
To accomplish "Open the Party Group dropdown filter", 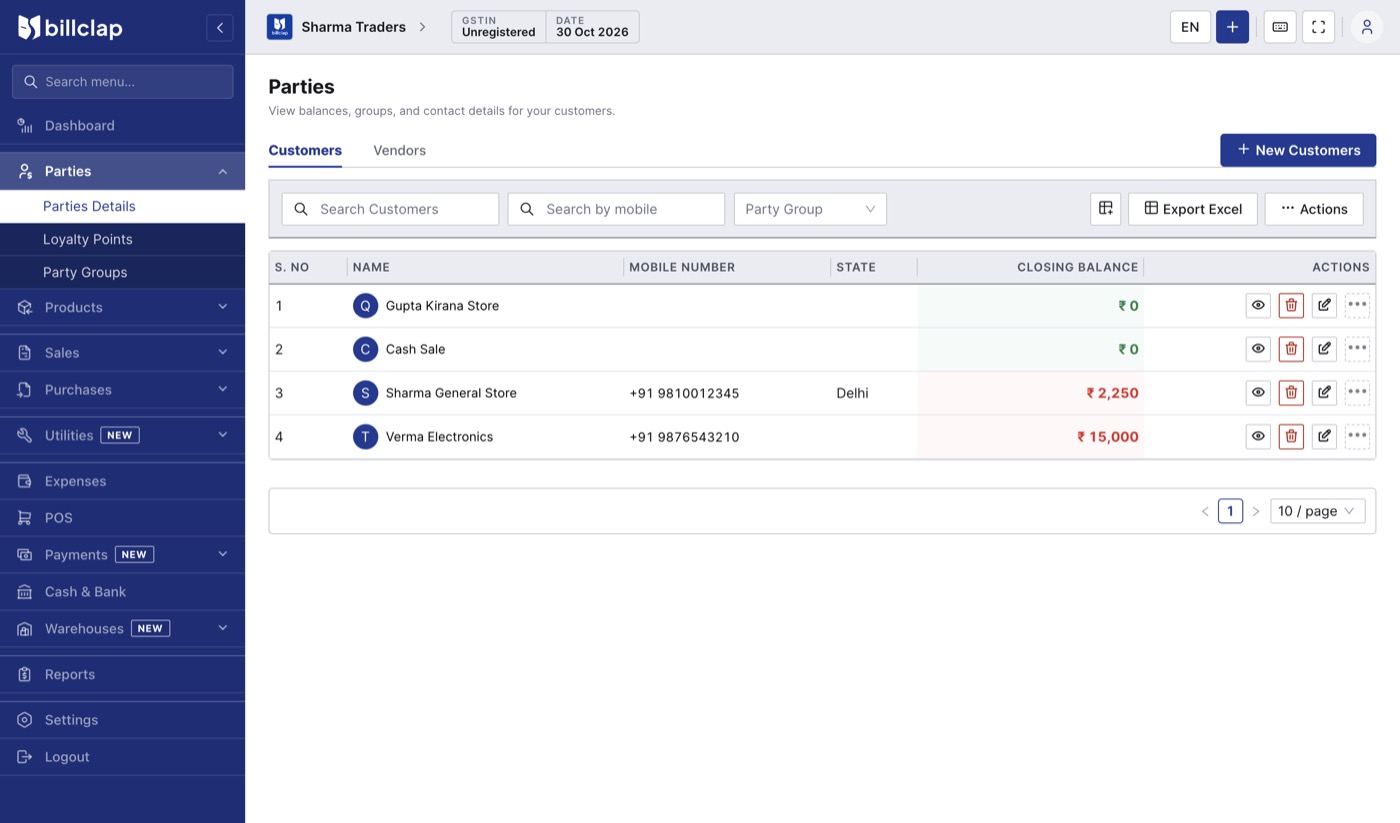I will [810, 209].
